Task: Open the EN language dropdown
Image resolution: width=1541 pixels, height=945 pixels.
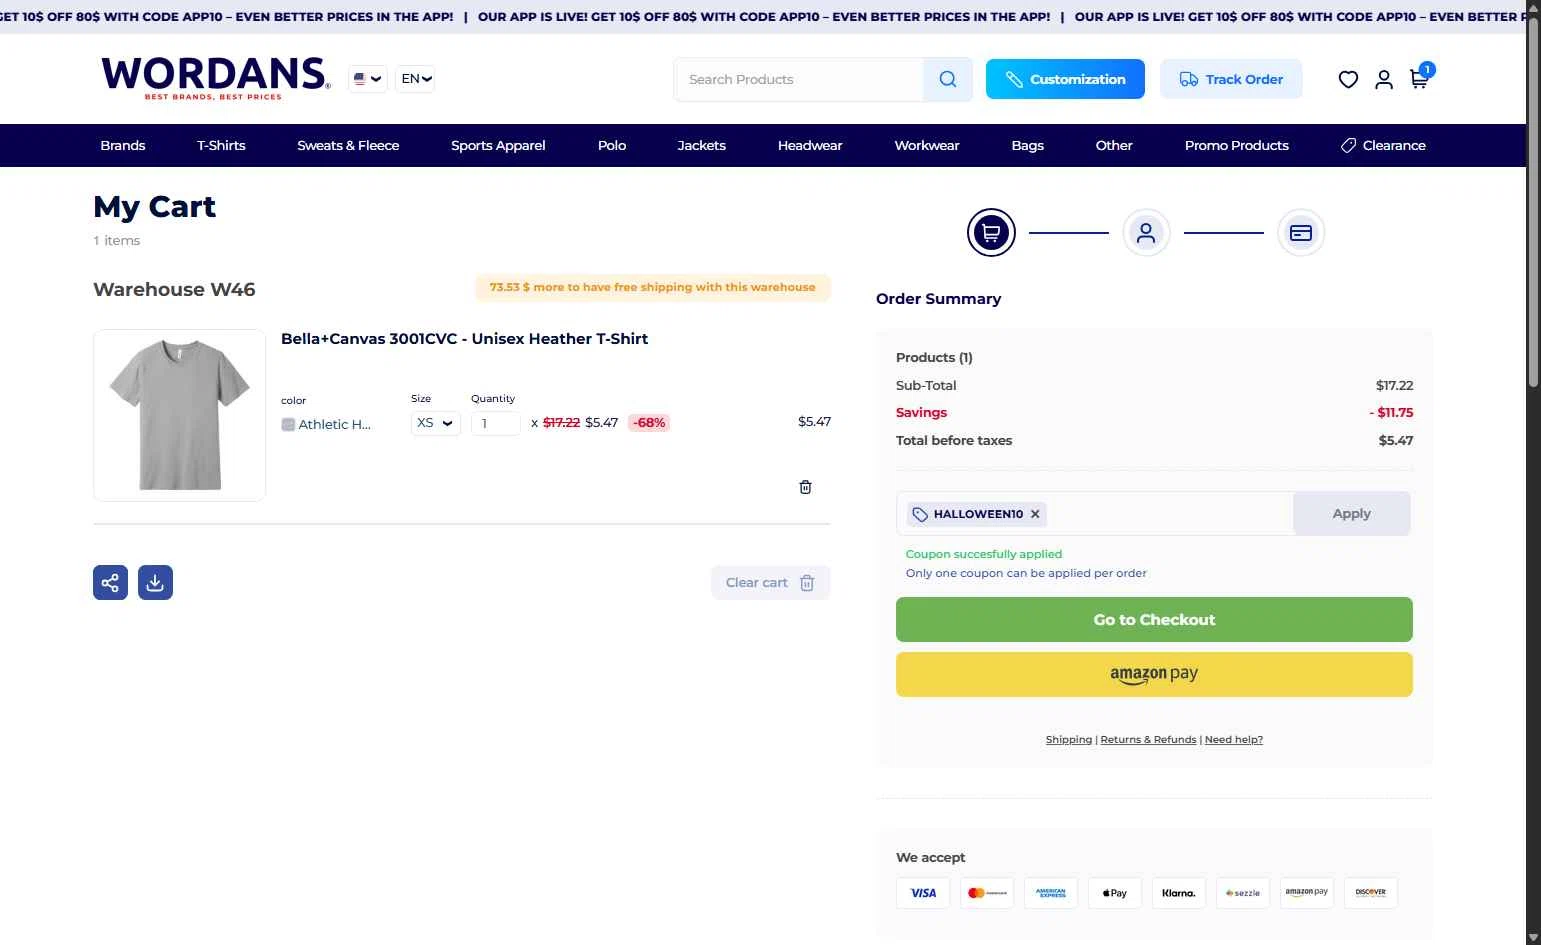Action: [x=415, y=79]
